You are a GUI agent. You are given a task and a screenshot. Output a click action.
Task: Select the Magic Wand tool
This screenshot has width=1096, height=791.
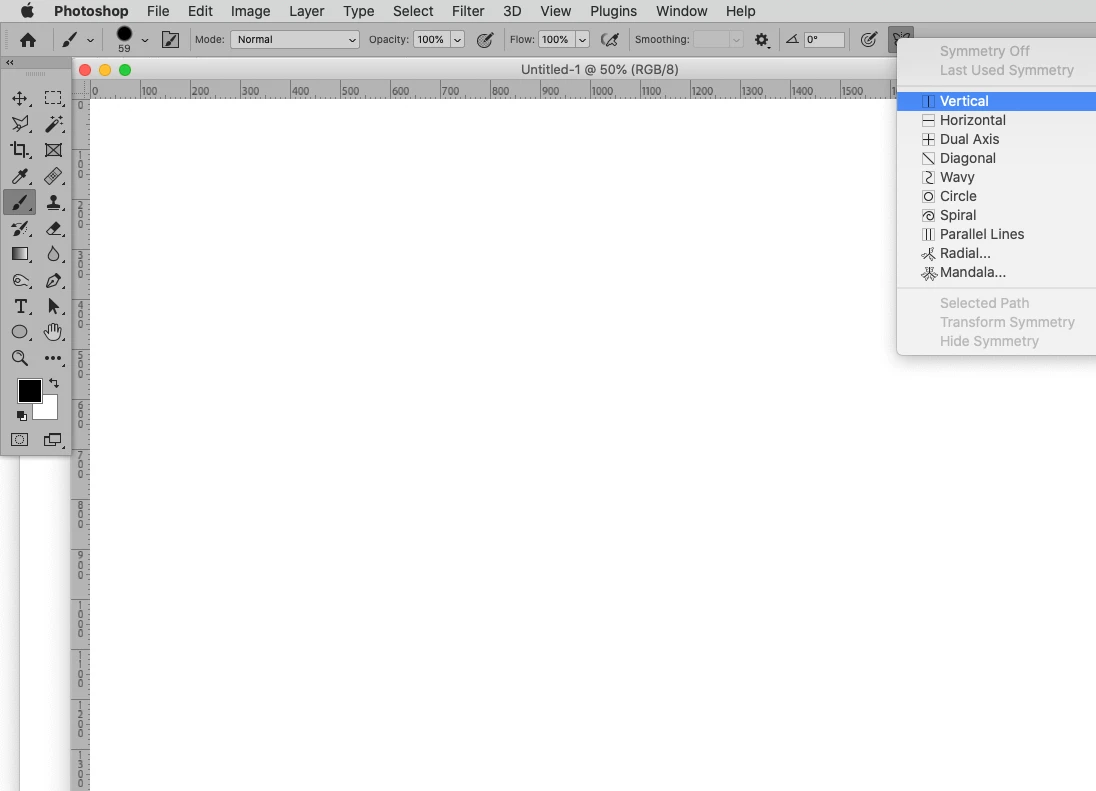53,124
